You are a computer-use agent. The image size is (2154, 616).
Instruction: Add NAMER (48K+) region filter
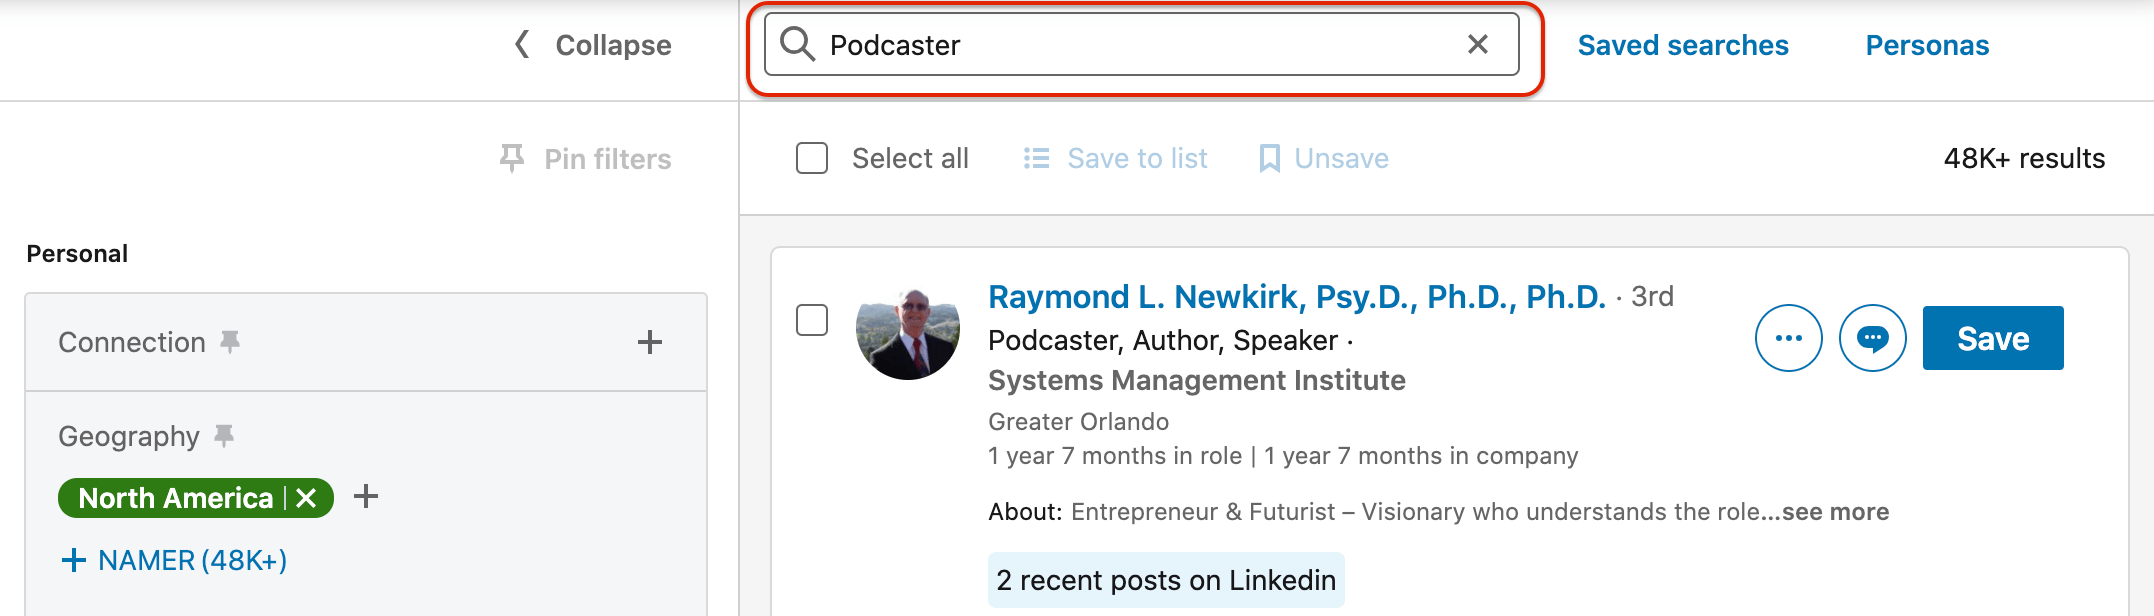pyautogui.click(x=174, y=560)
